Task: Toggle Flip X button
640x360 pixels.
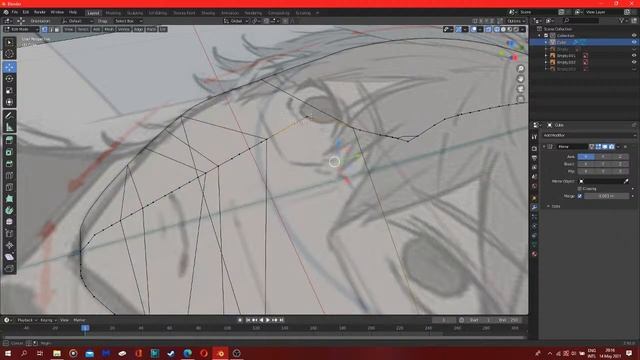Action: [x=586, y=171]
